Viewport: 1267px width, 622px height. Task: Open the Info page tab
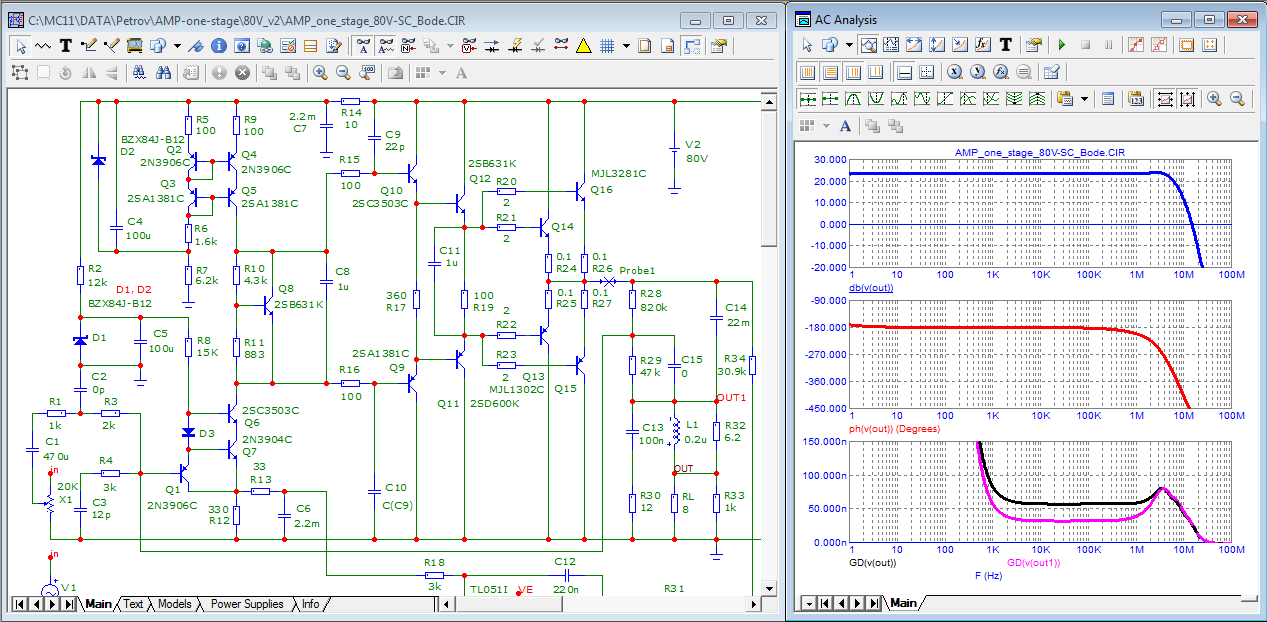[x=310, y=604]
